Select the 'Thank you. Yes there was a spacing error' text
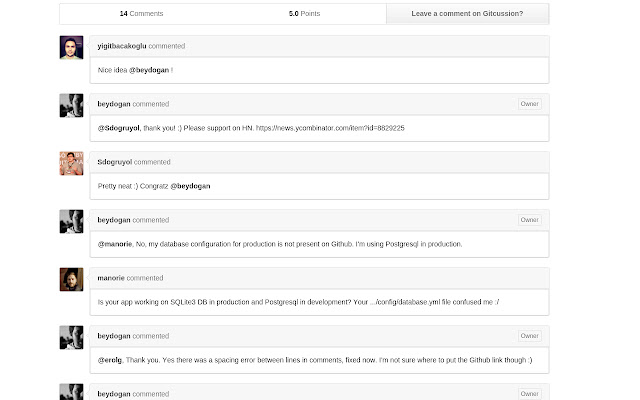The width and height of the screenshot is (640, 400). [329, 360]
